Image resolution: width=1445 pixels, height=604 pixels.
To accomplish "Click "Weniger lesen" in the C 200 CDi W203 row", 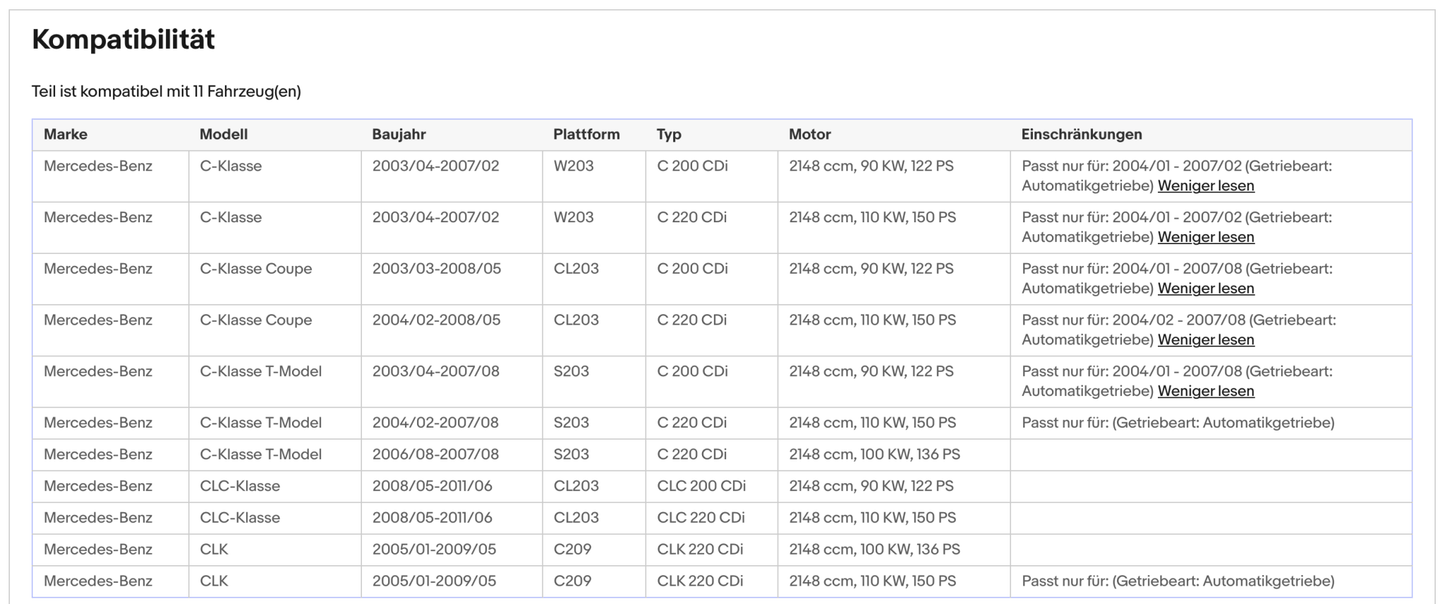I will pyautogui.click(x=1205, y=185).
